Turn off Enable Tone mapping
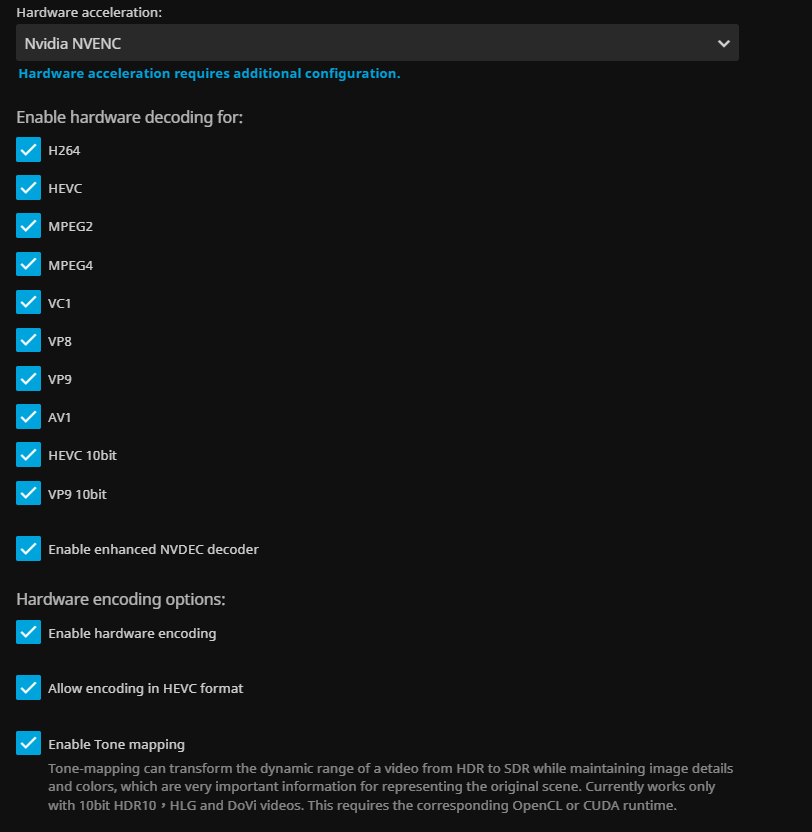This screenshot has height=832, width=812. pos(29,744)
